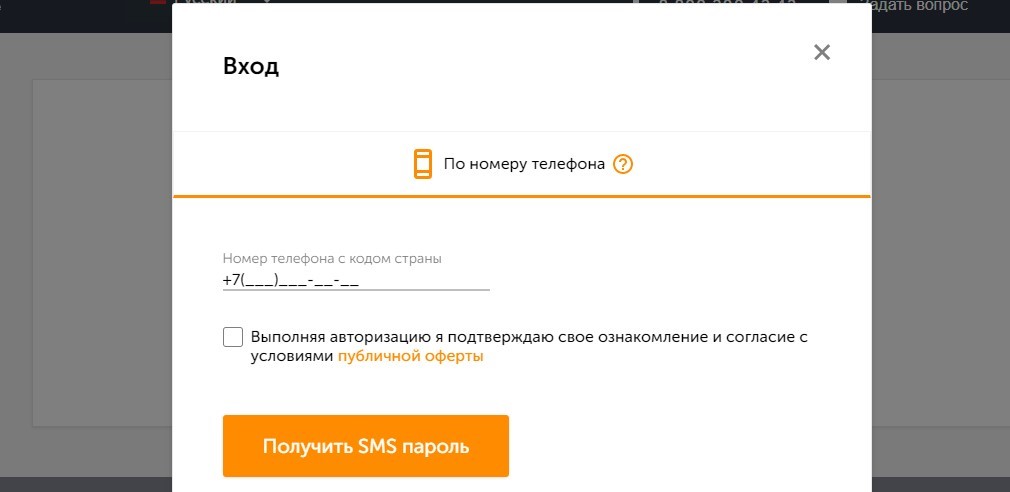Screen dimensions: 1010x492
Task: Click the hotline phone number in header
Action: [727, 4]
